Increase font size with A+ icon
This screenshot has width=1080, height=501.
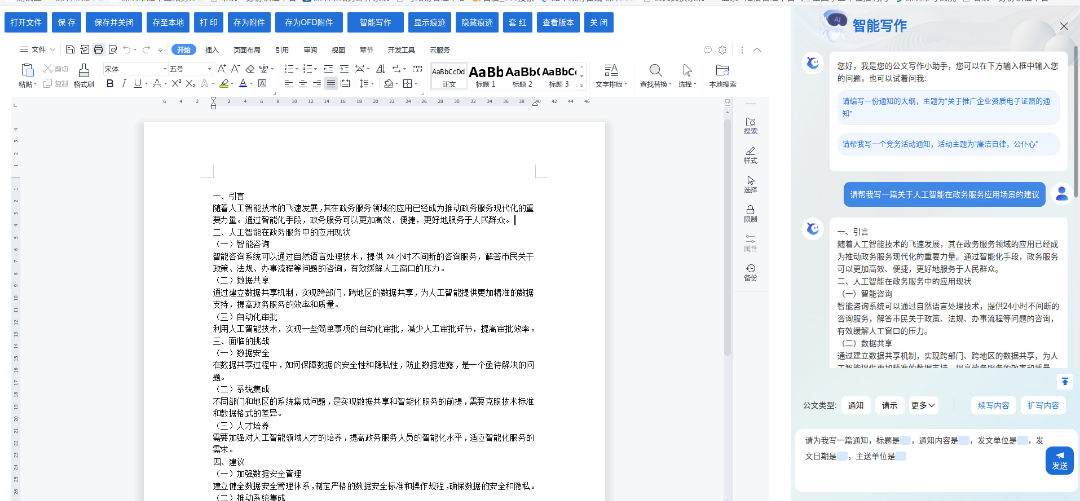pos(221,69)
